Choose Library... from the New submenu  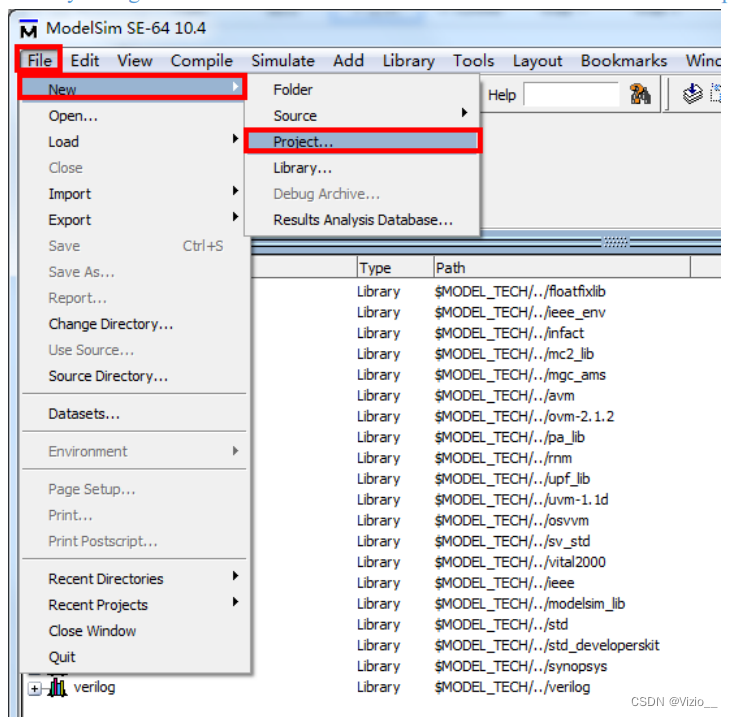click(362, 167)
